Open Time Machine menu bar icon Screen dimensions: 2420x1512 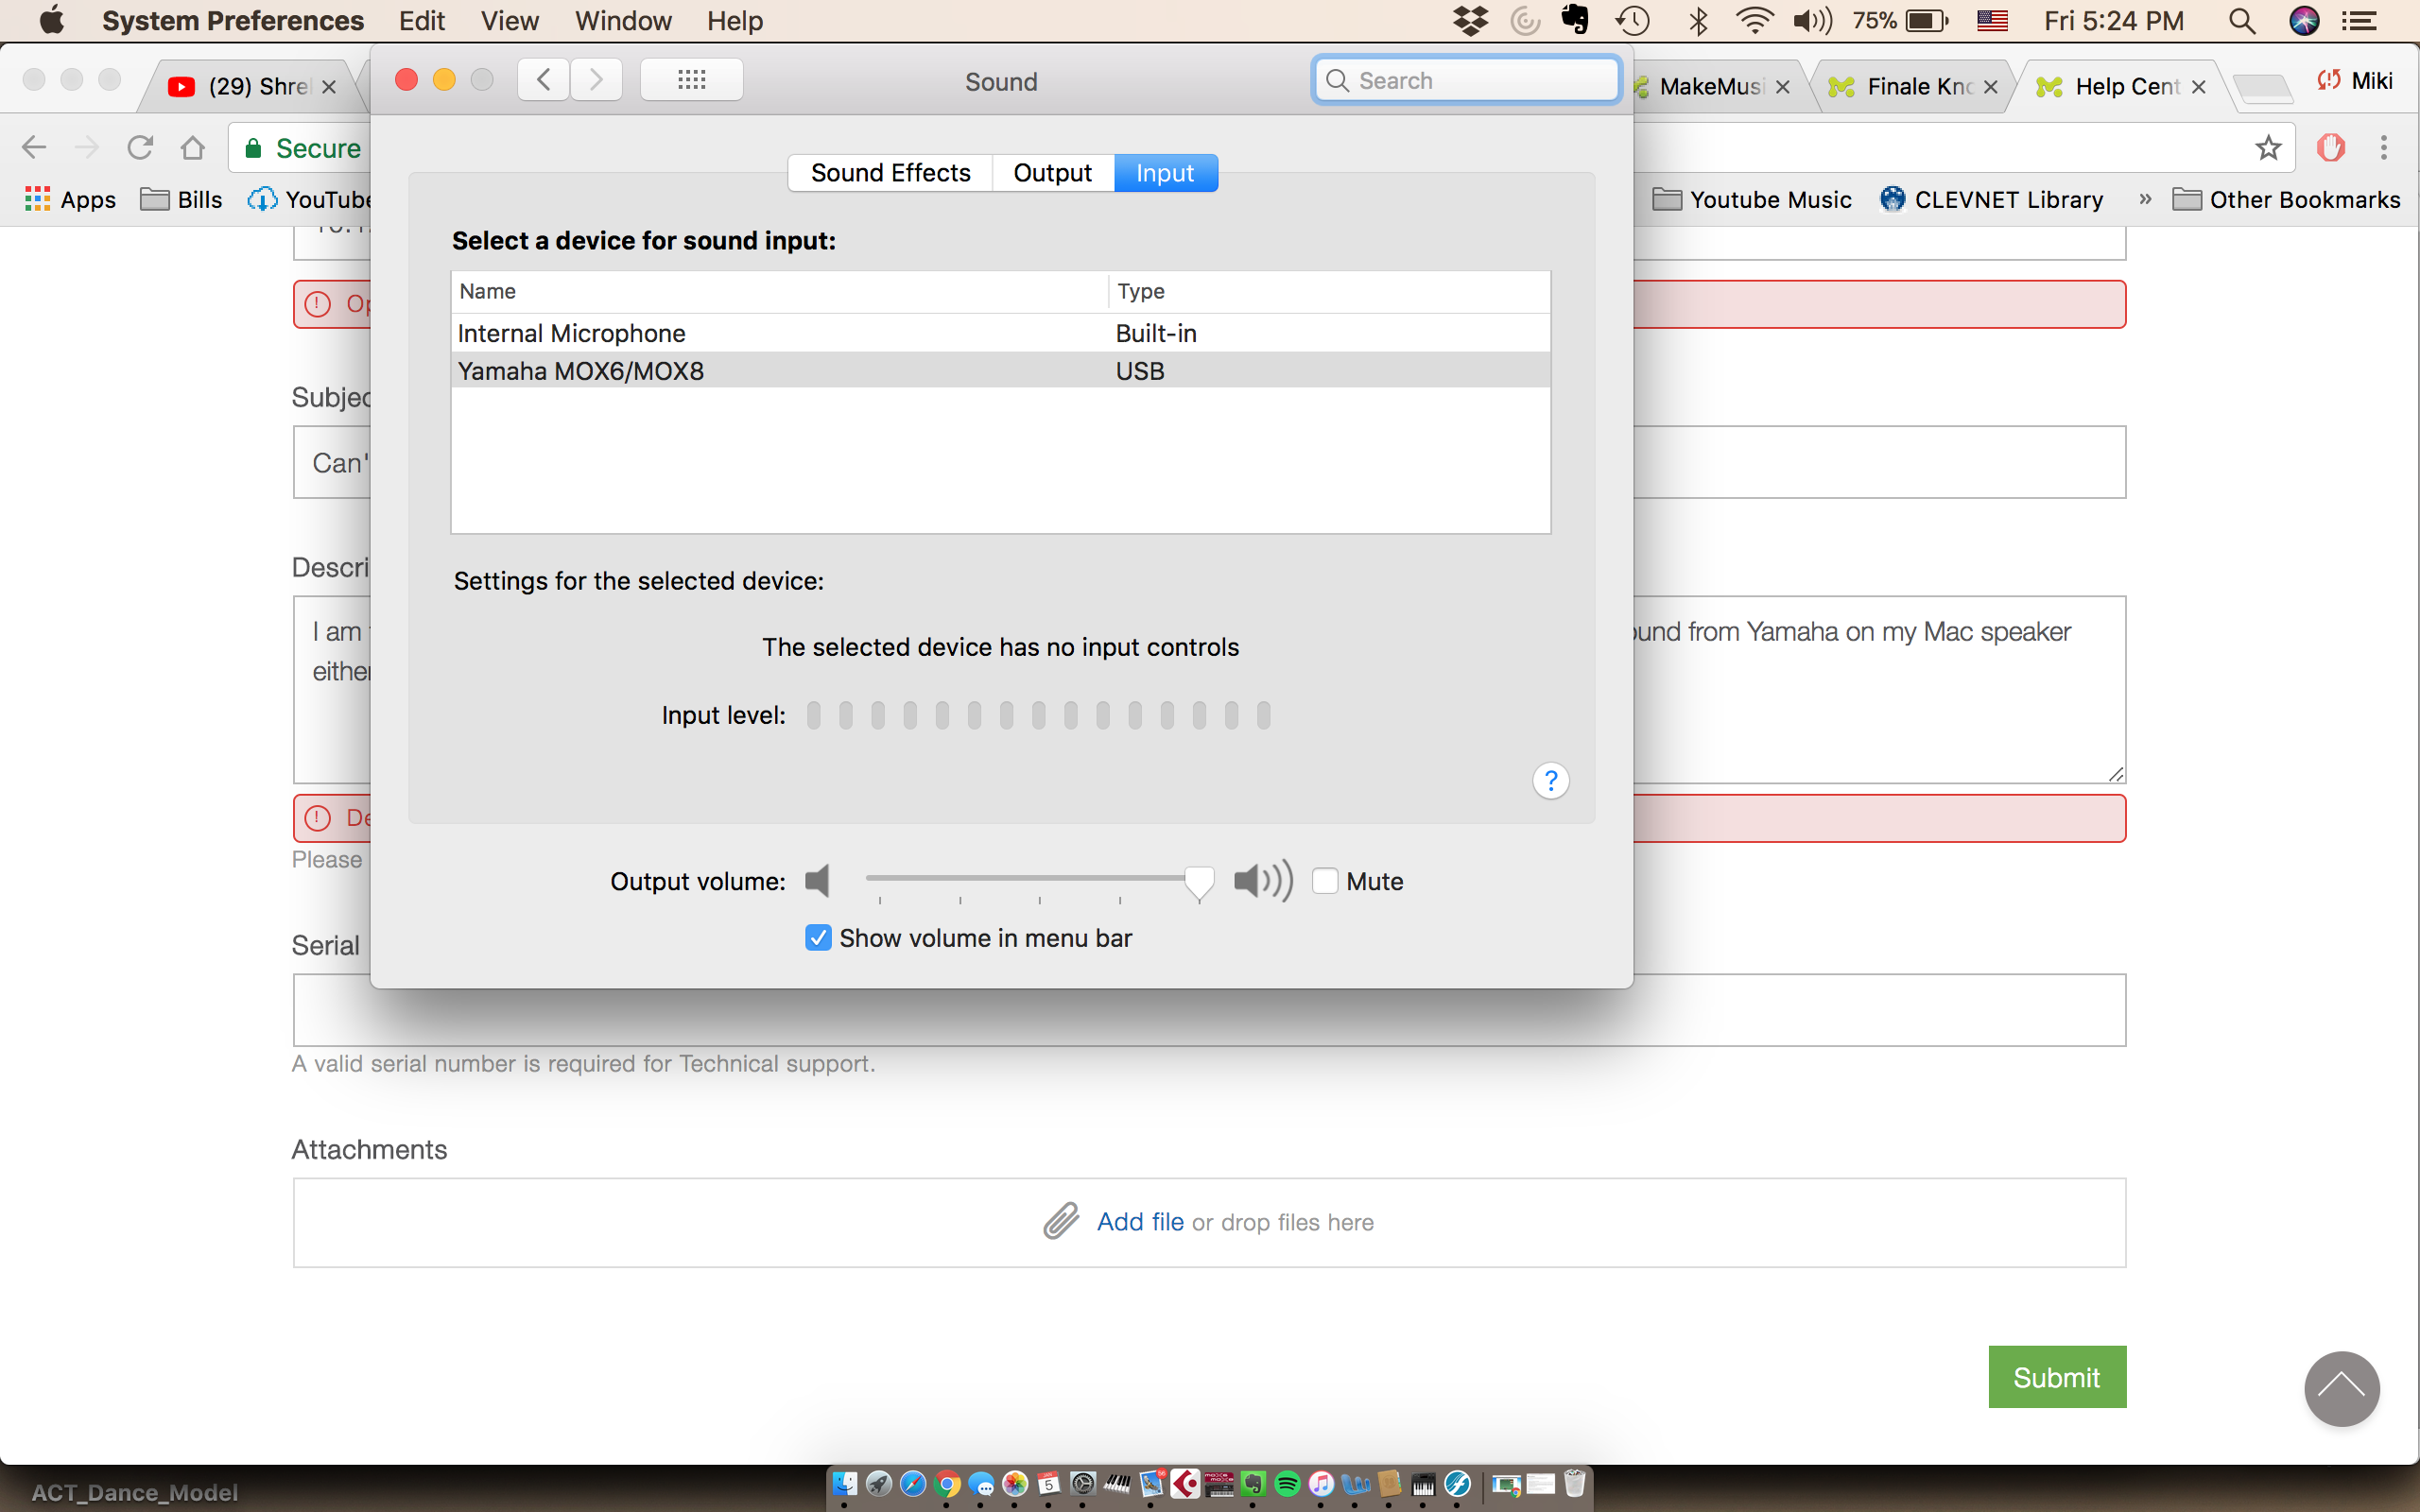(1633, 20)
